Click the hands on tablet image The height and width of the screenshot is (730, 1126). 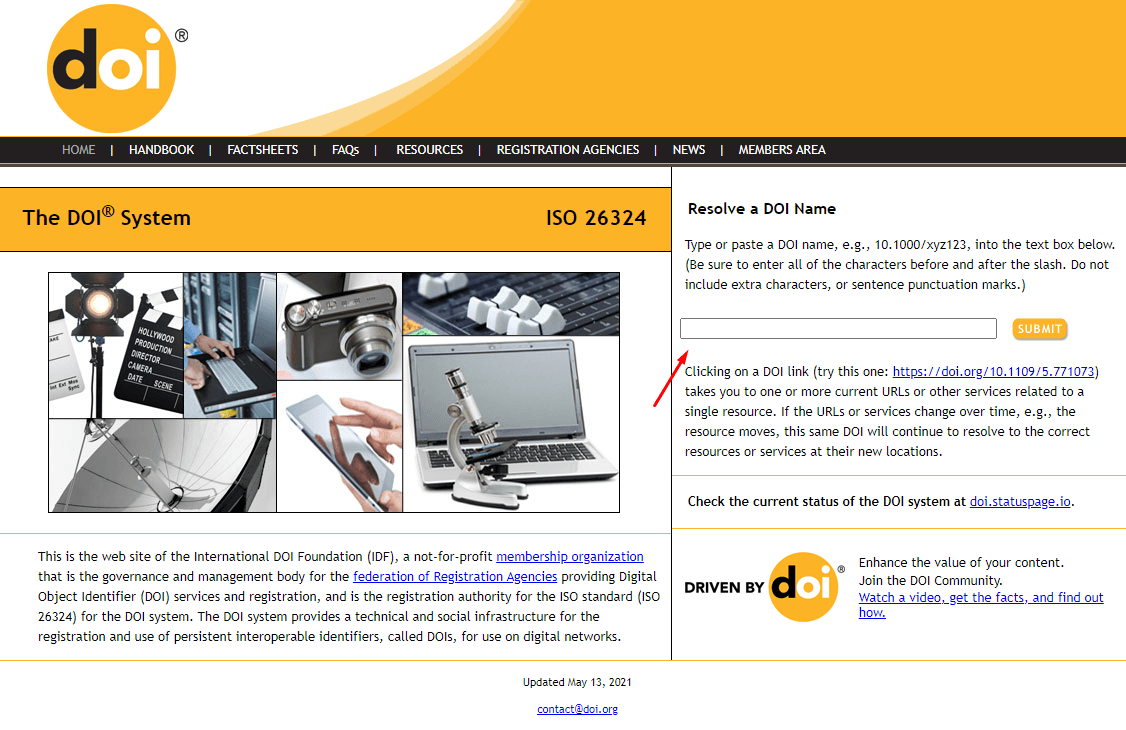tap(340, 446)
